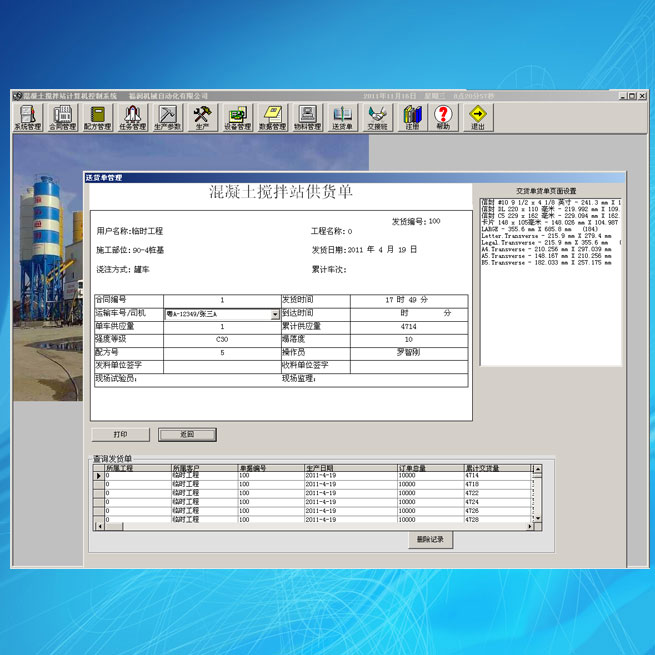
Task: Click the 到达时间 time value cell
Action: tap(409, 314)
